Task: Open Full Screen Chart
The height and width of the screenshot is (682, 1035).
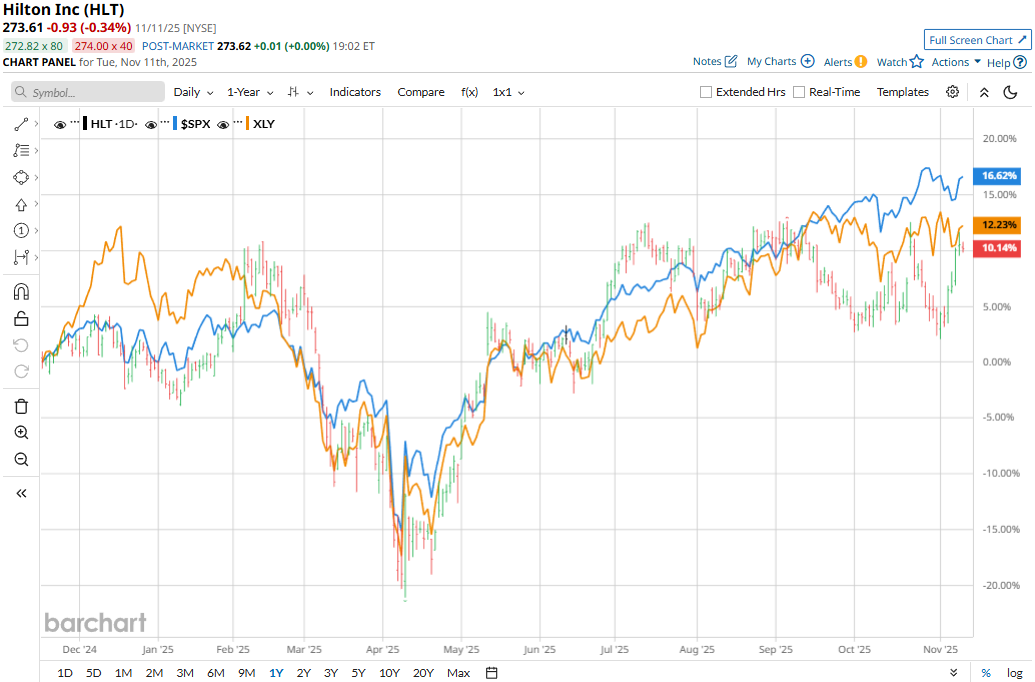Action: (977, 40)
